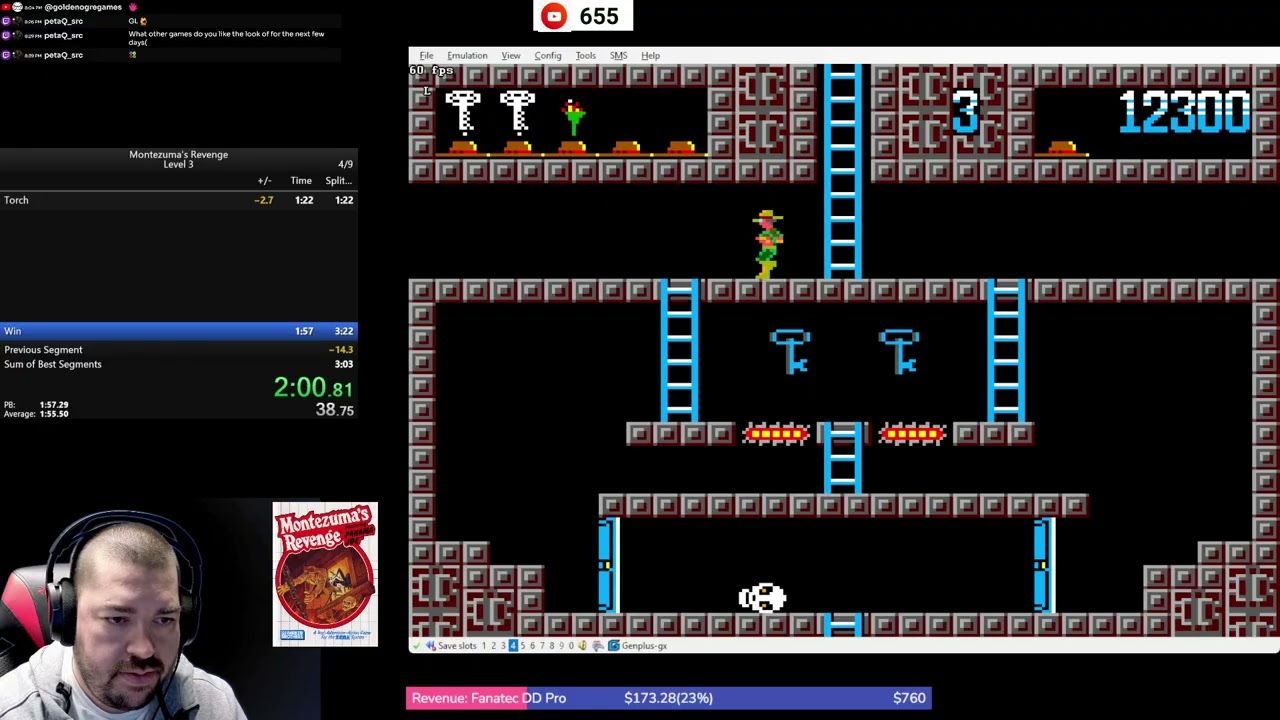
Task: Open the Tools menu
Action: tap(585, 56)
